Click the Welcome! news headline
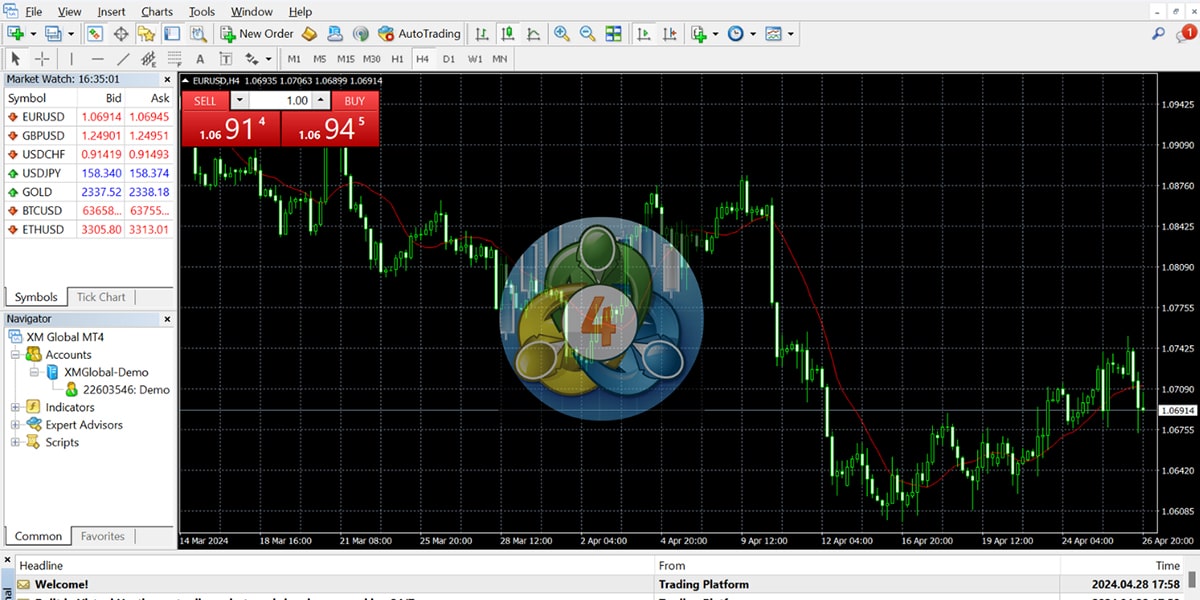Screen dimensions: 1200x600 pos(62,584)
